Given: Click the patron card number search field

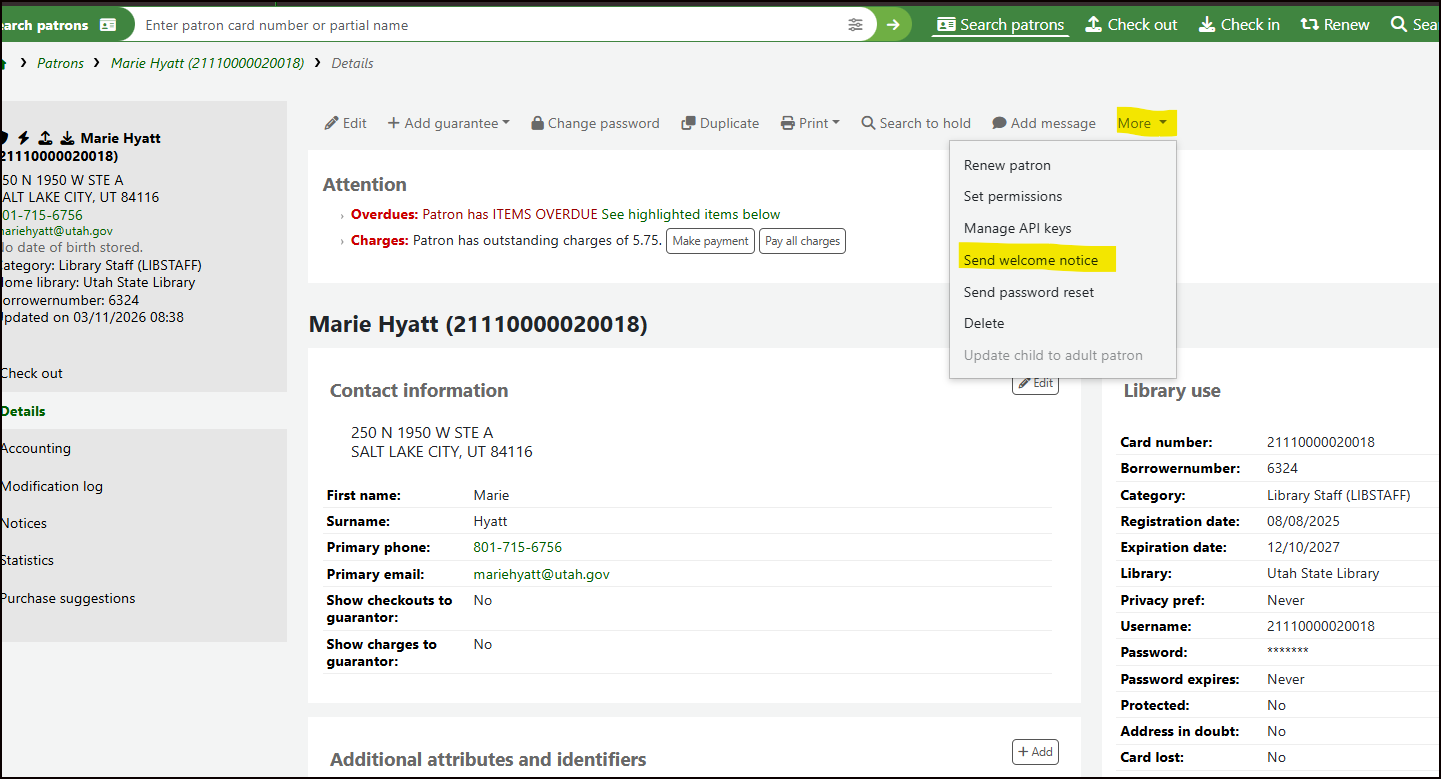Looking at the screenshot, I should (490, 24).
